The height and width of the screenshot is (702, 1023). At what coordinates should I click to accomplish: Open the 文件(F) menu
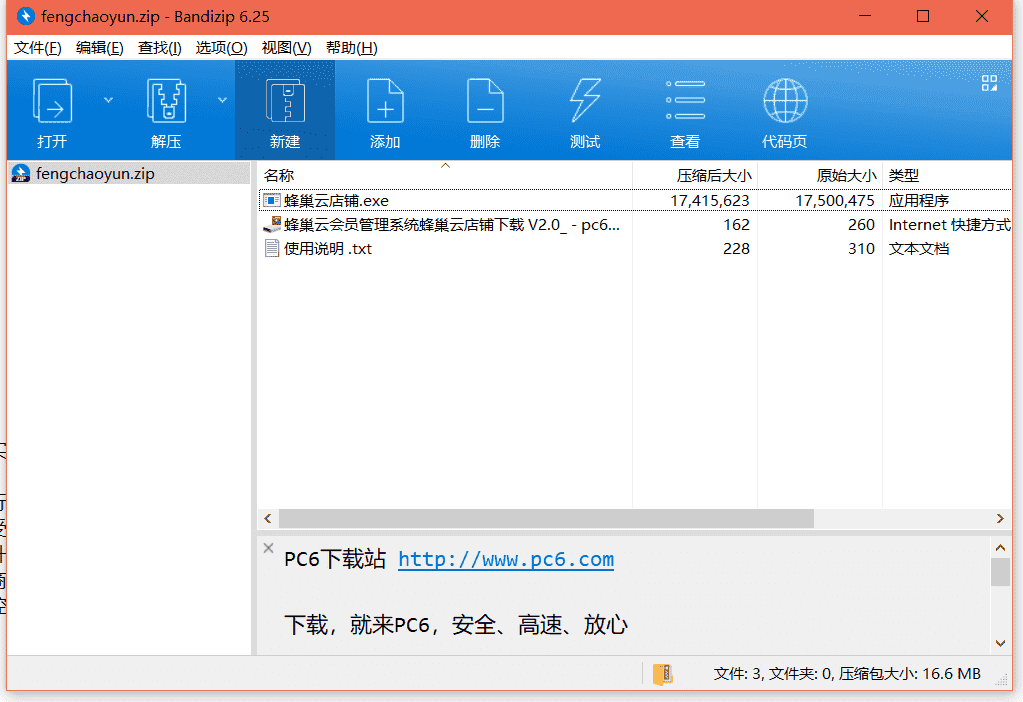click(x=38, y=48)
